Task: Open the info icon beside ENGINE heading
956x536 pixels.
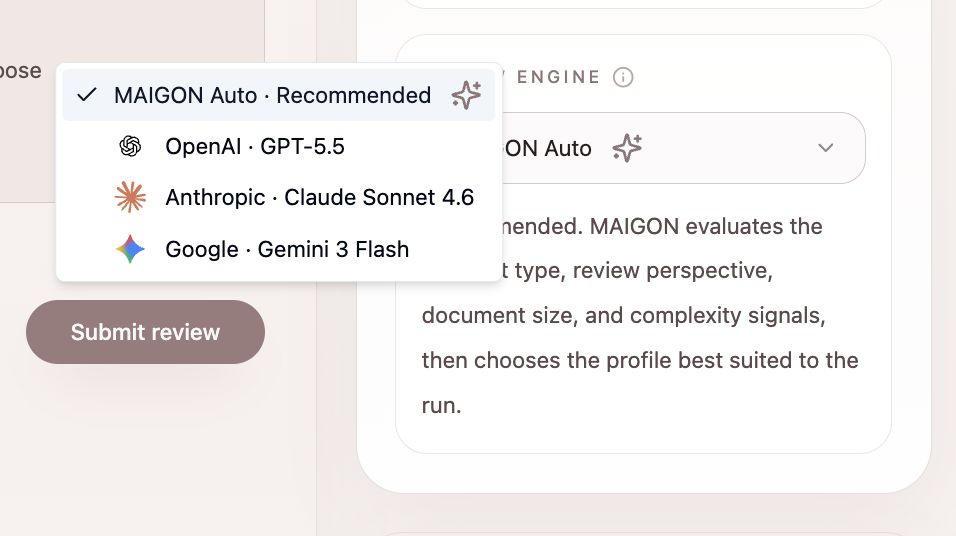Action: coord(623,77)
